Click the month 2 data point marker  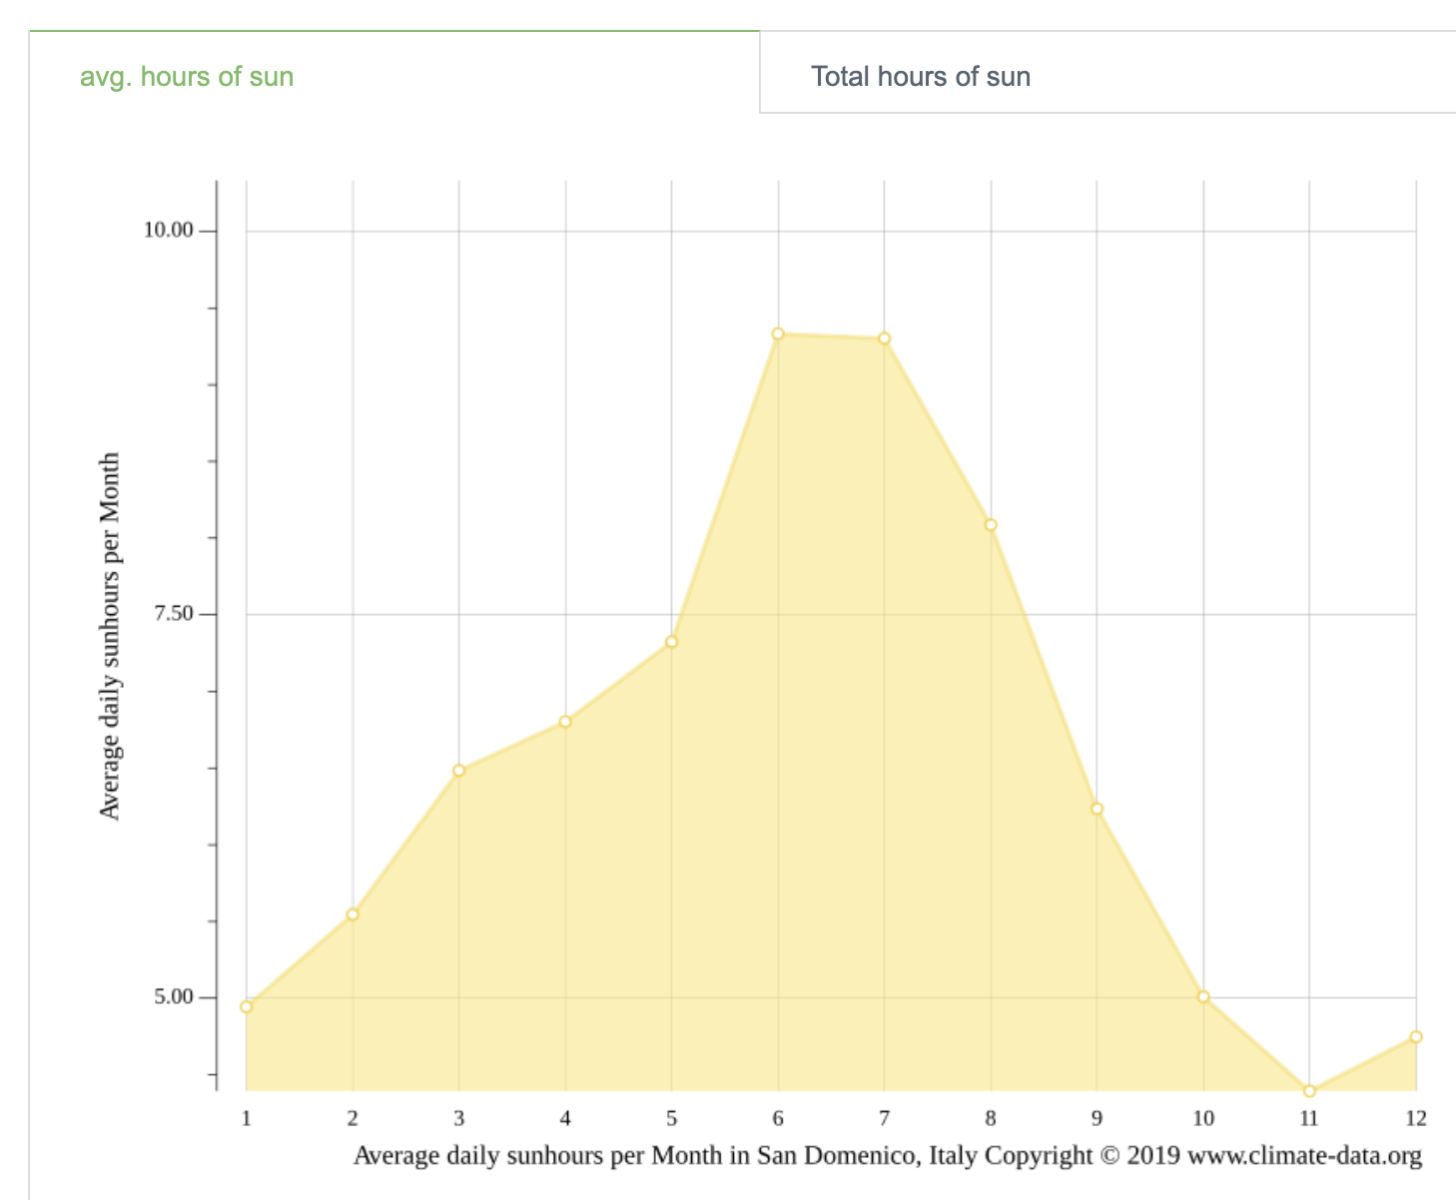353,914
